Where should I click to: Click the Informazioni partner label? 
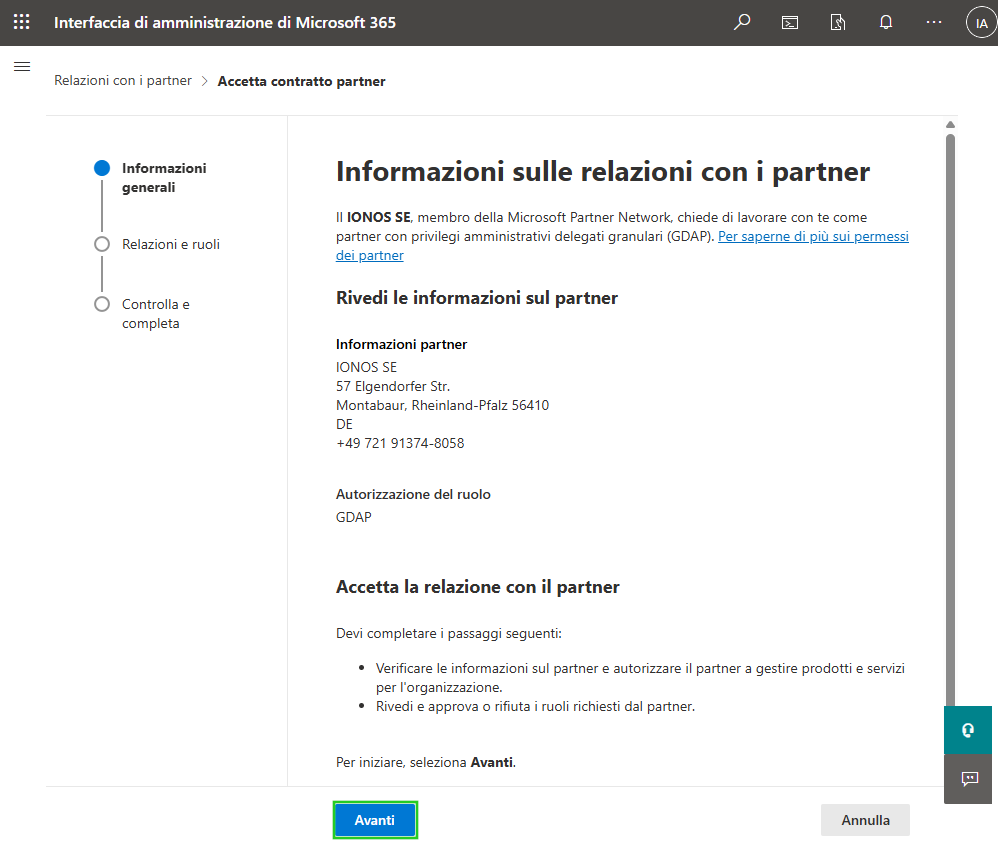tap(402, 344)
